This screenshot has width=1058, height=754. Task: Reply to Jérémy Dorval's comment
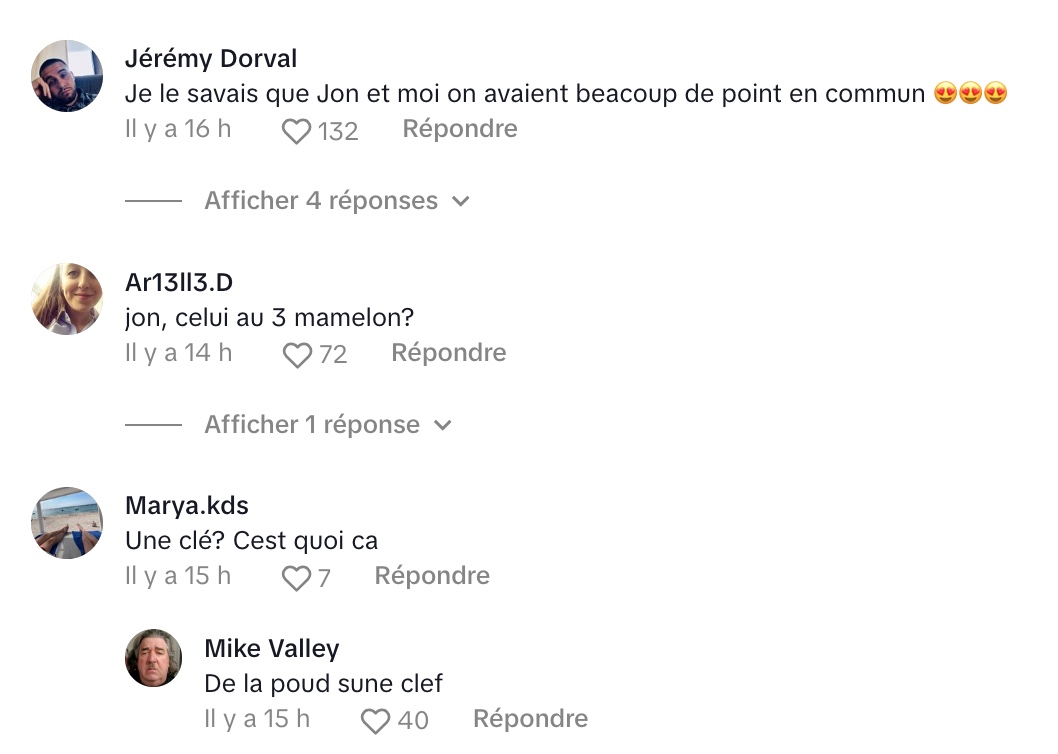click(460, 128)
